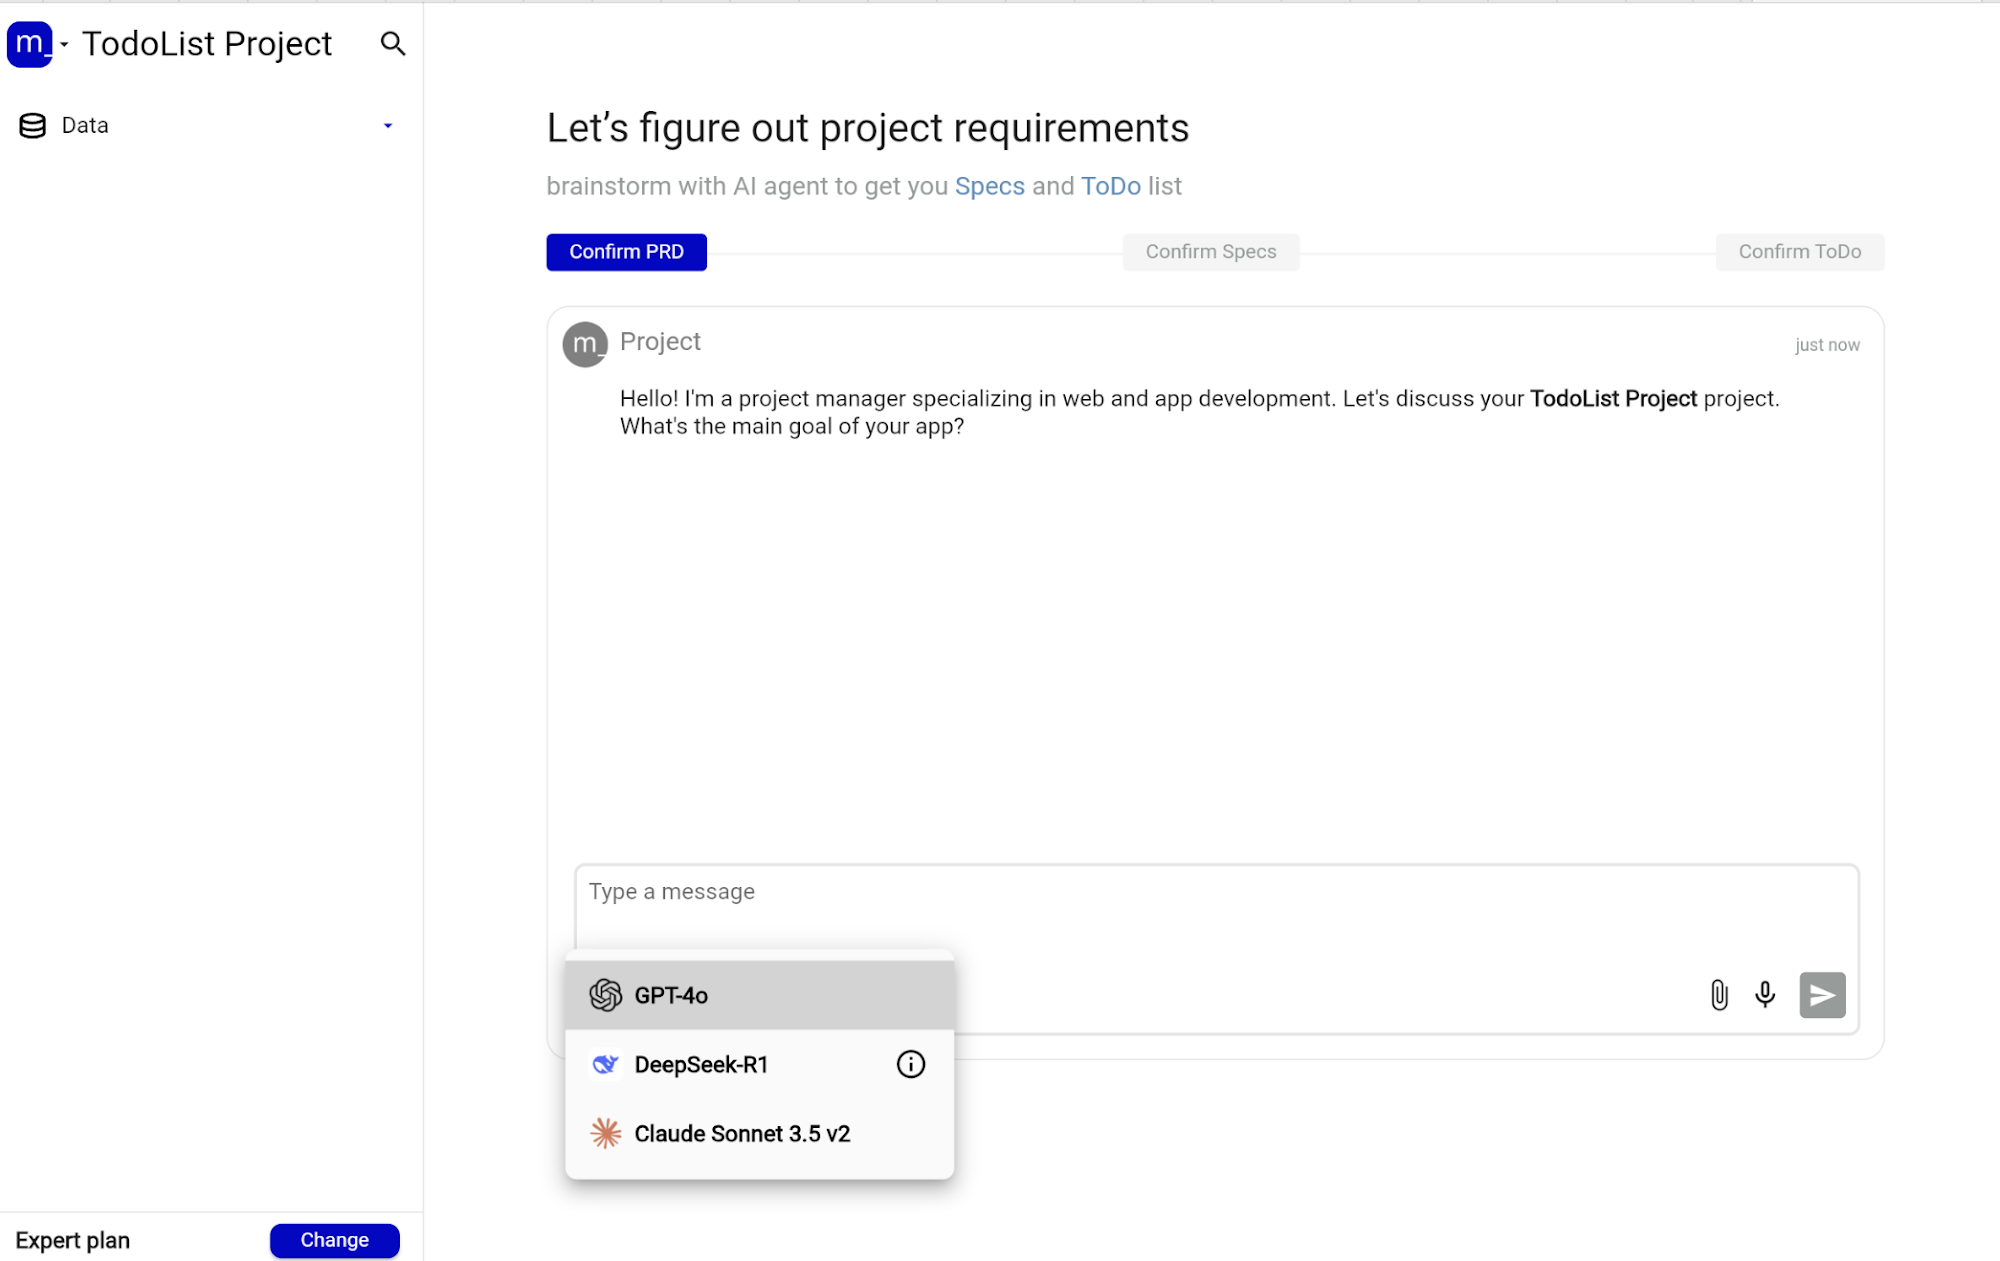Go to the Confirm ToDo step
Screen dimensions: 2000x1261
tap(1799, 252)
